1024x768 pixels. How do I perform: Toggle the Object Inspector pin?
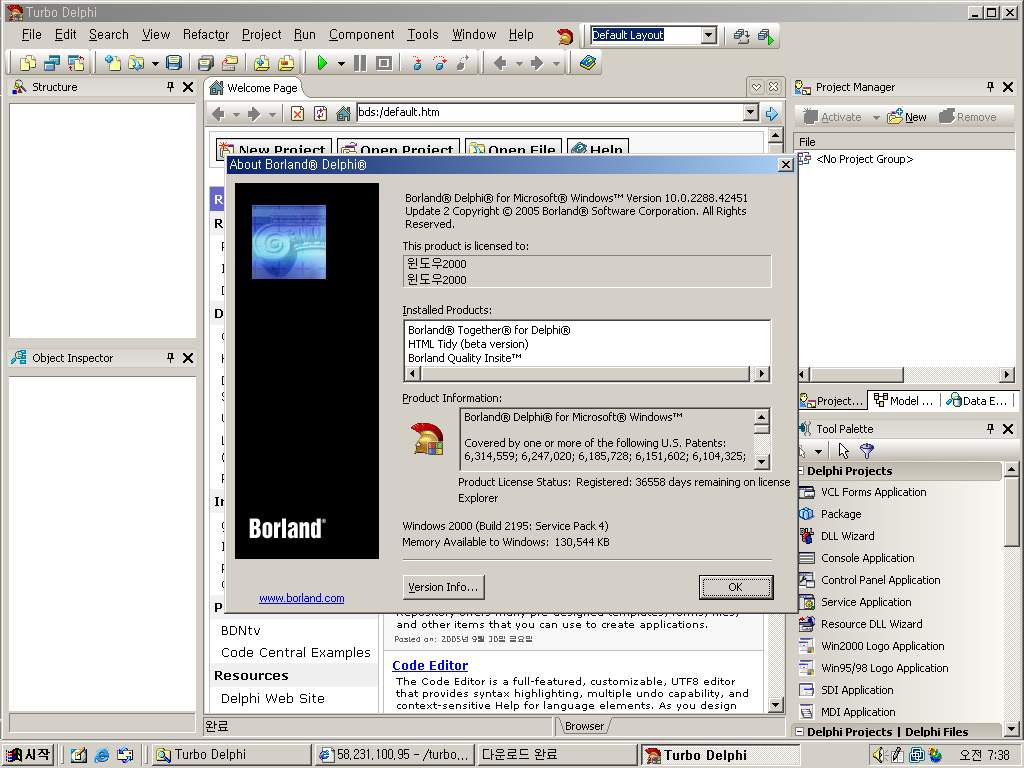pyautogui.click(x=170, y=358)
